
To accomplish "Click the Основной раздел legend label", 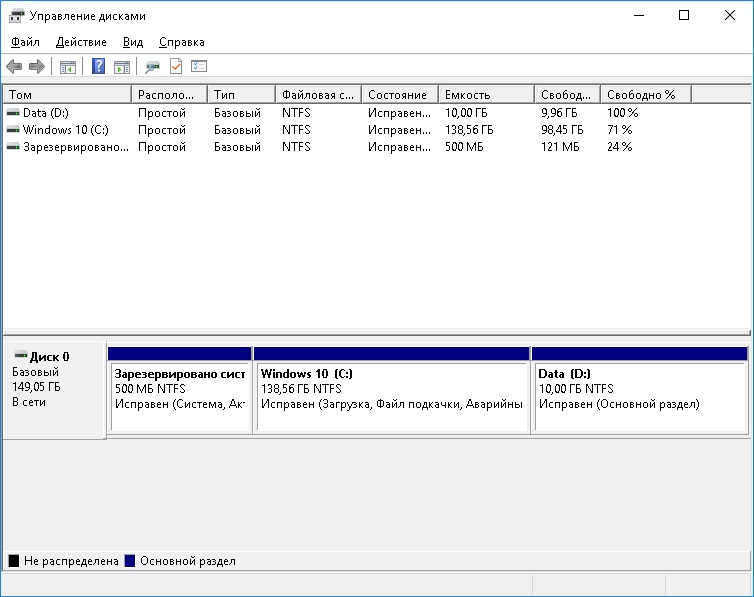I will 188,561.
